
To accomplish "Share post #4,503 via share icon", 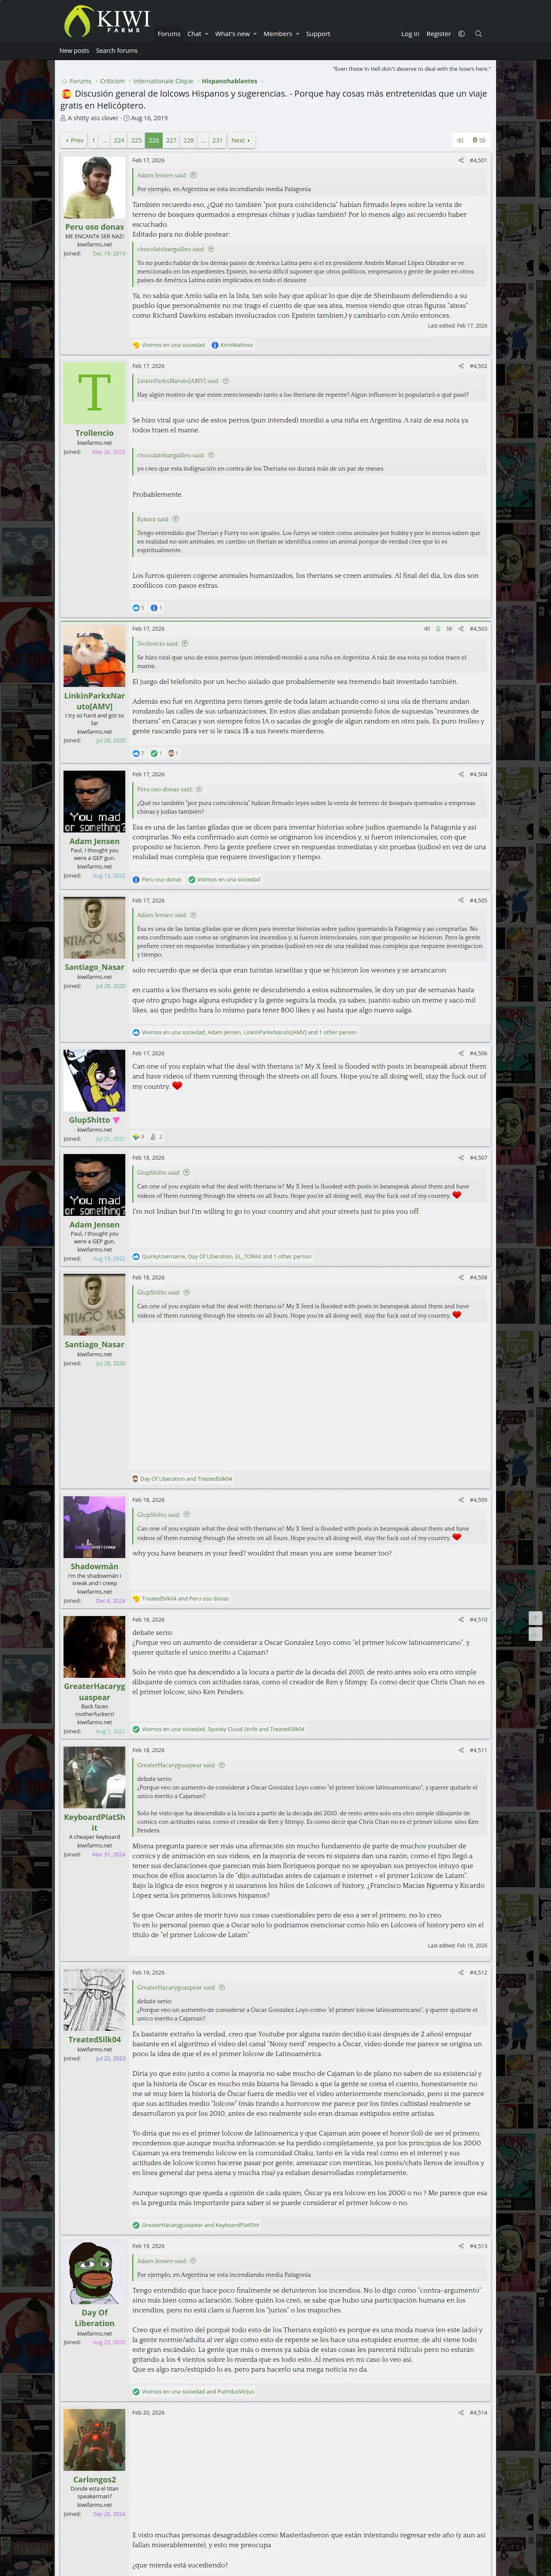I will coord(461,629).
